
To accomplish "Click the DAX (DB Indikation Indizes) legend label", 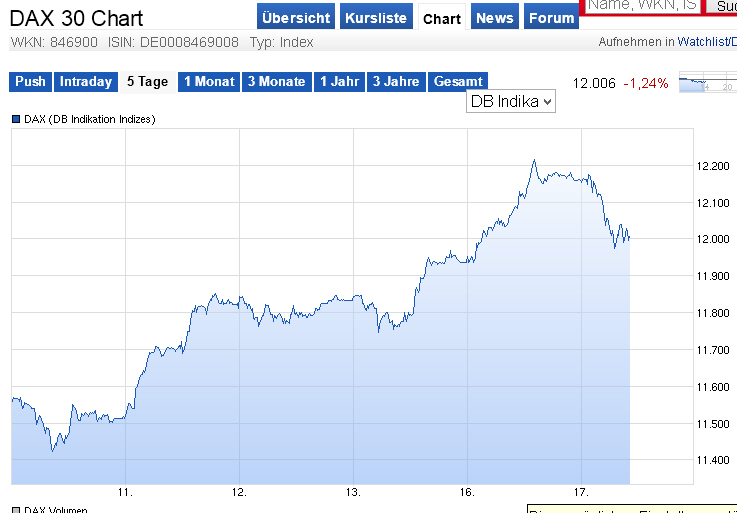I will click(x=90, y=119).
